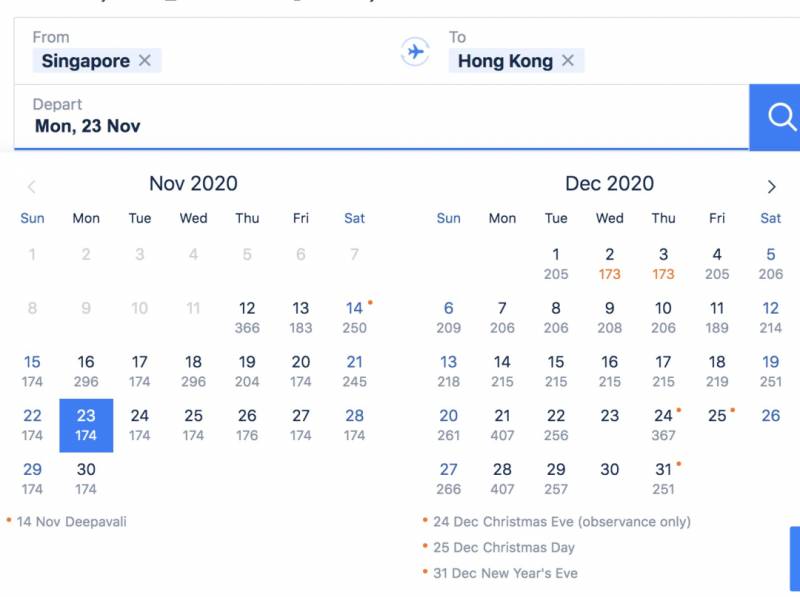This screenshot has width=800, height=597.
Task: Choose 12 Nov priced at 366
Action: click(x=247, y=316)
